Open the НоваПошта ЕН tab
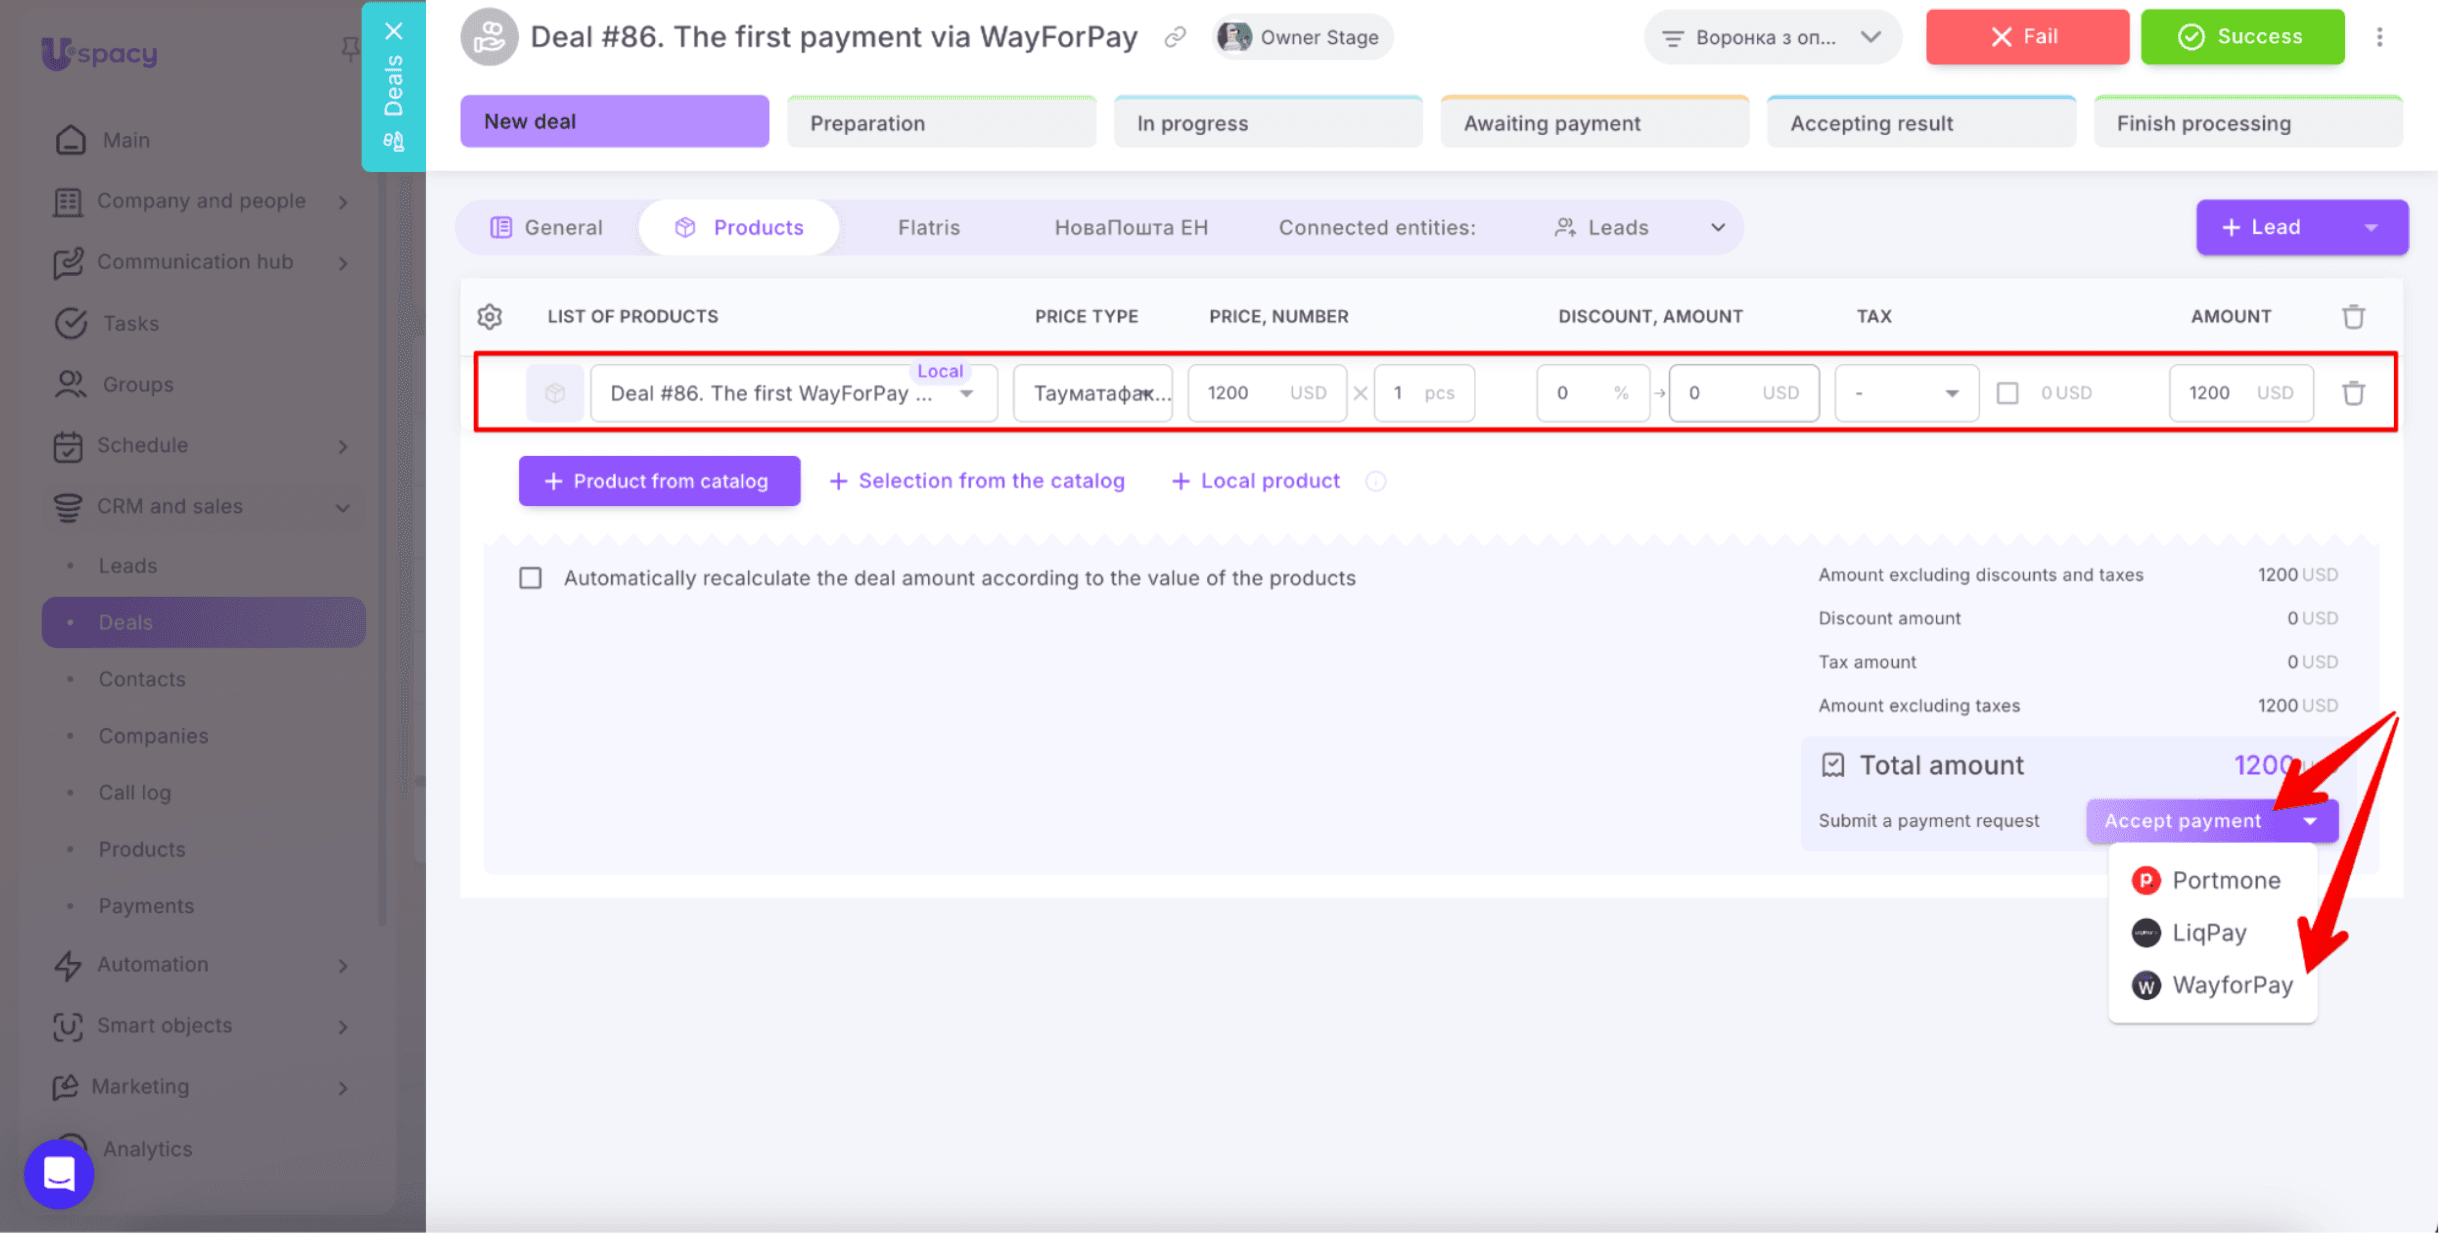The image size is (2452, 1234). pyautogui.click(x=1131, y=228)
